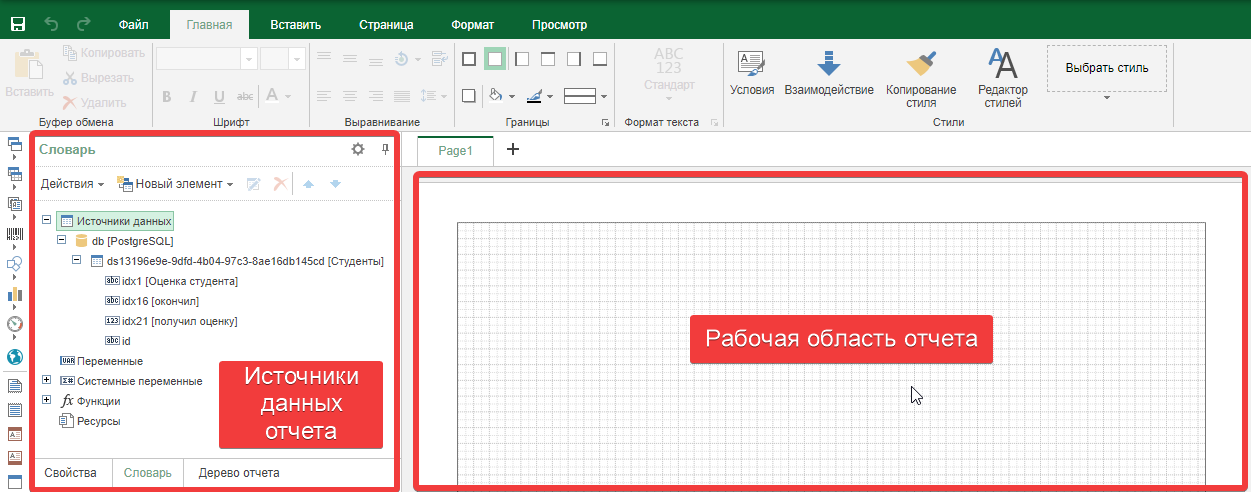The width and height of the screenshot is (1251, 492).
Task: Select the barcode component in sidebar
Action: point(14,234)
